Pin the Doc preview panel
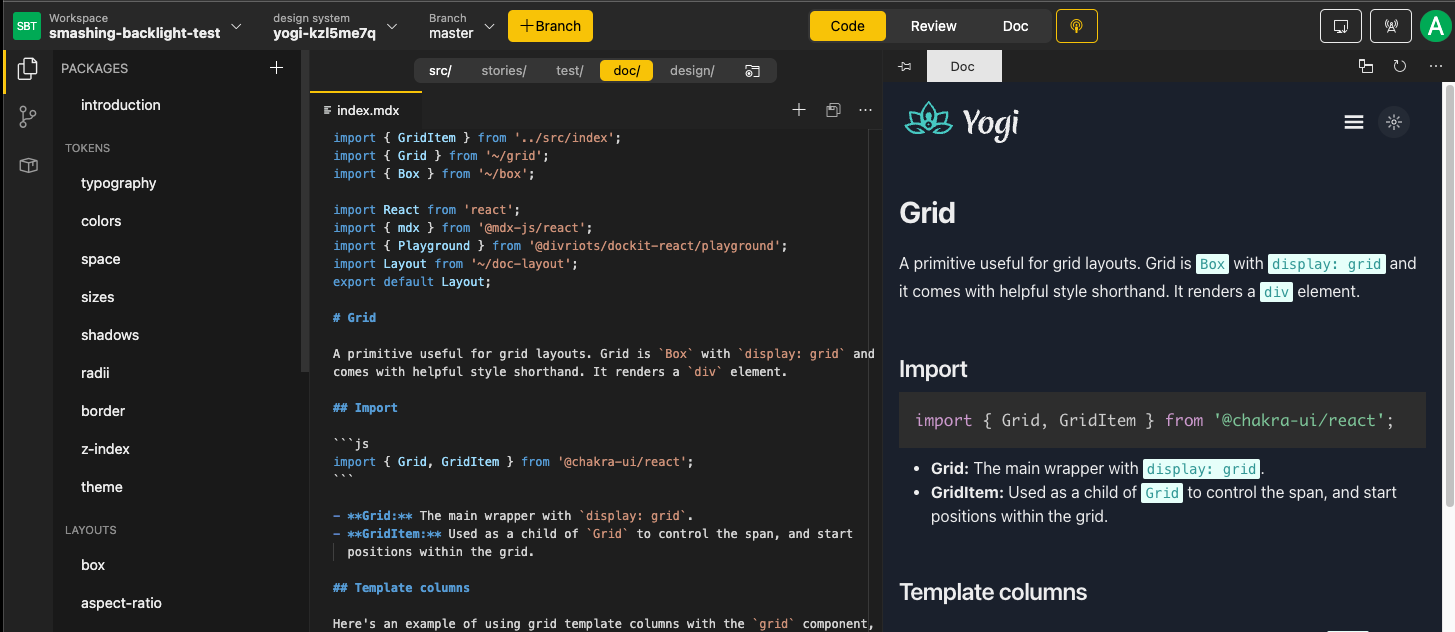The height and width of the screenshot is (632, 1455). [x=905, y=67]
